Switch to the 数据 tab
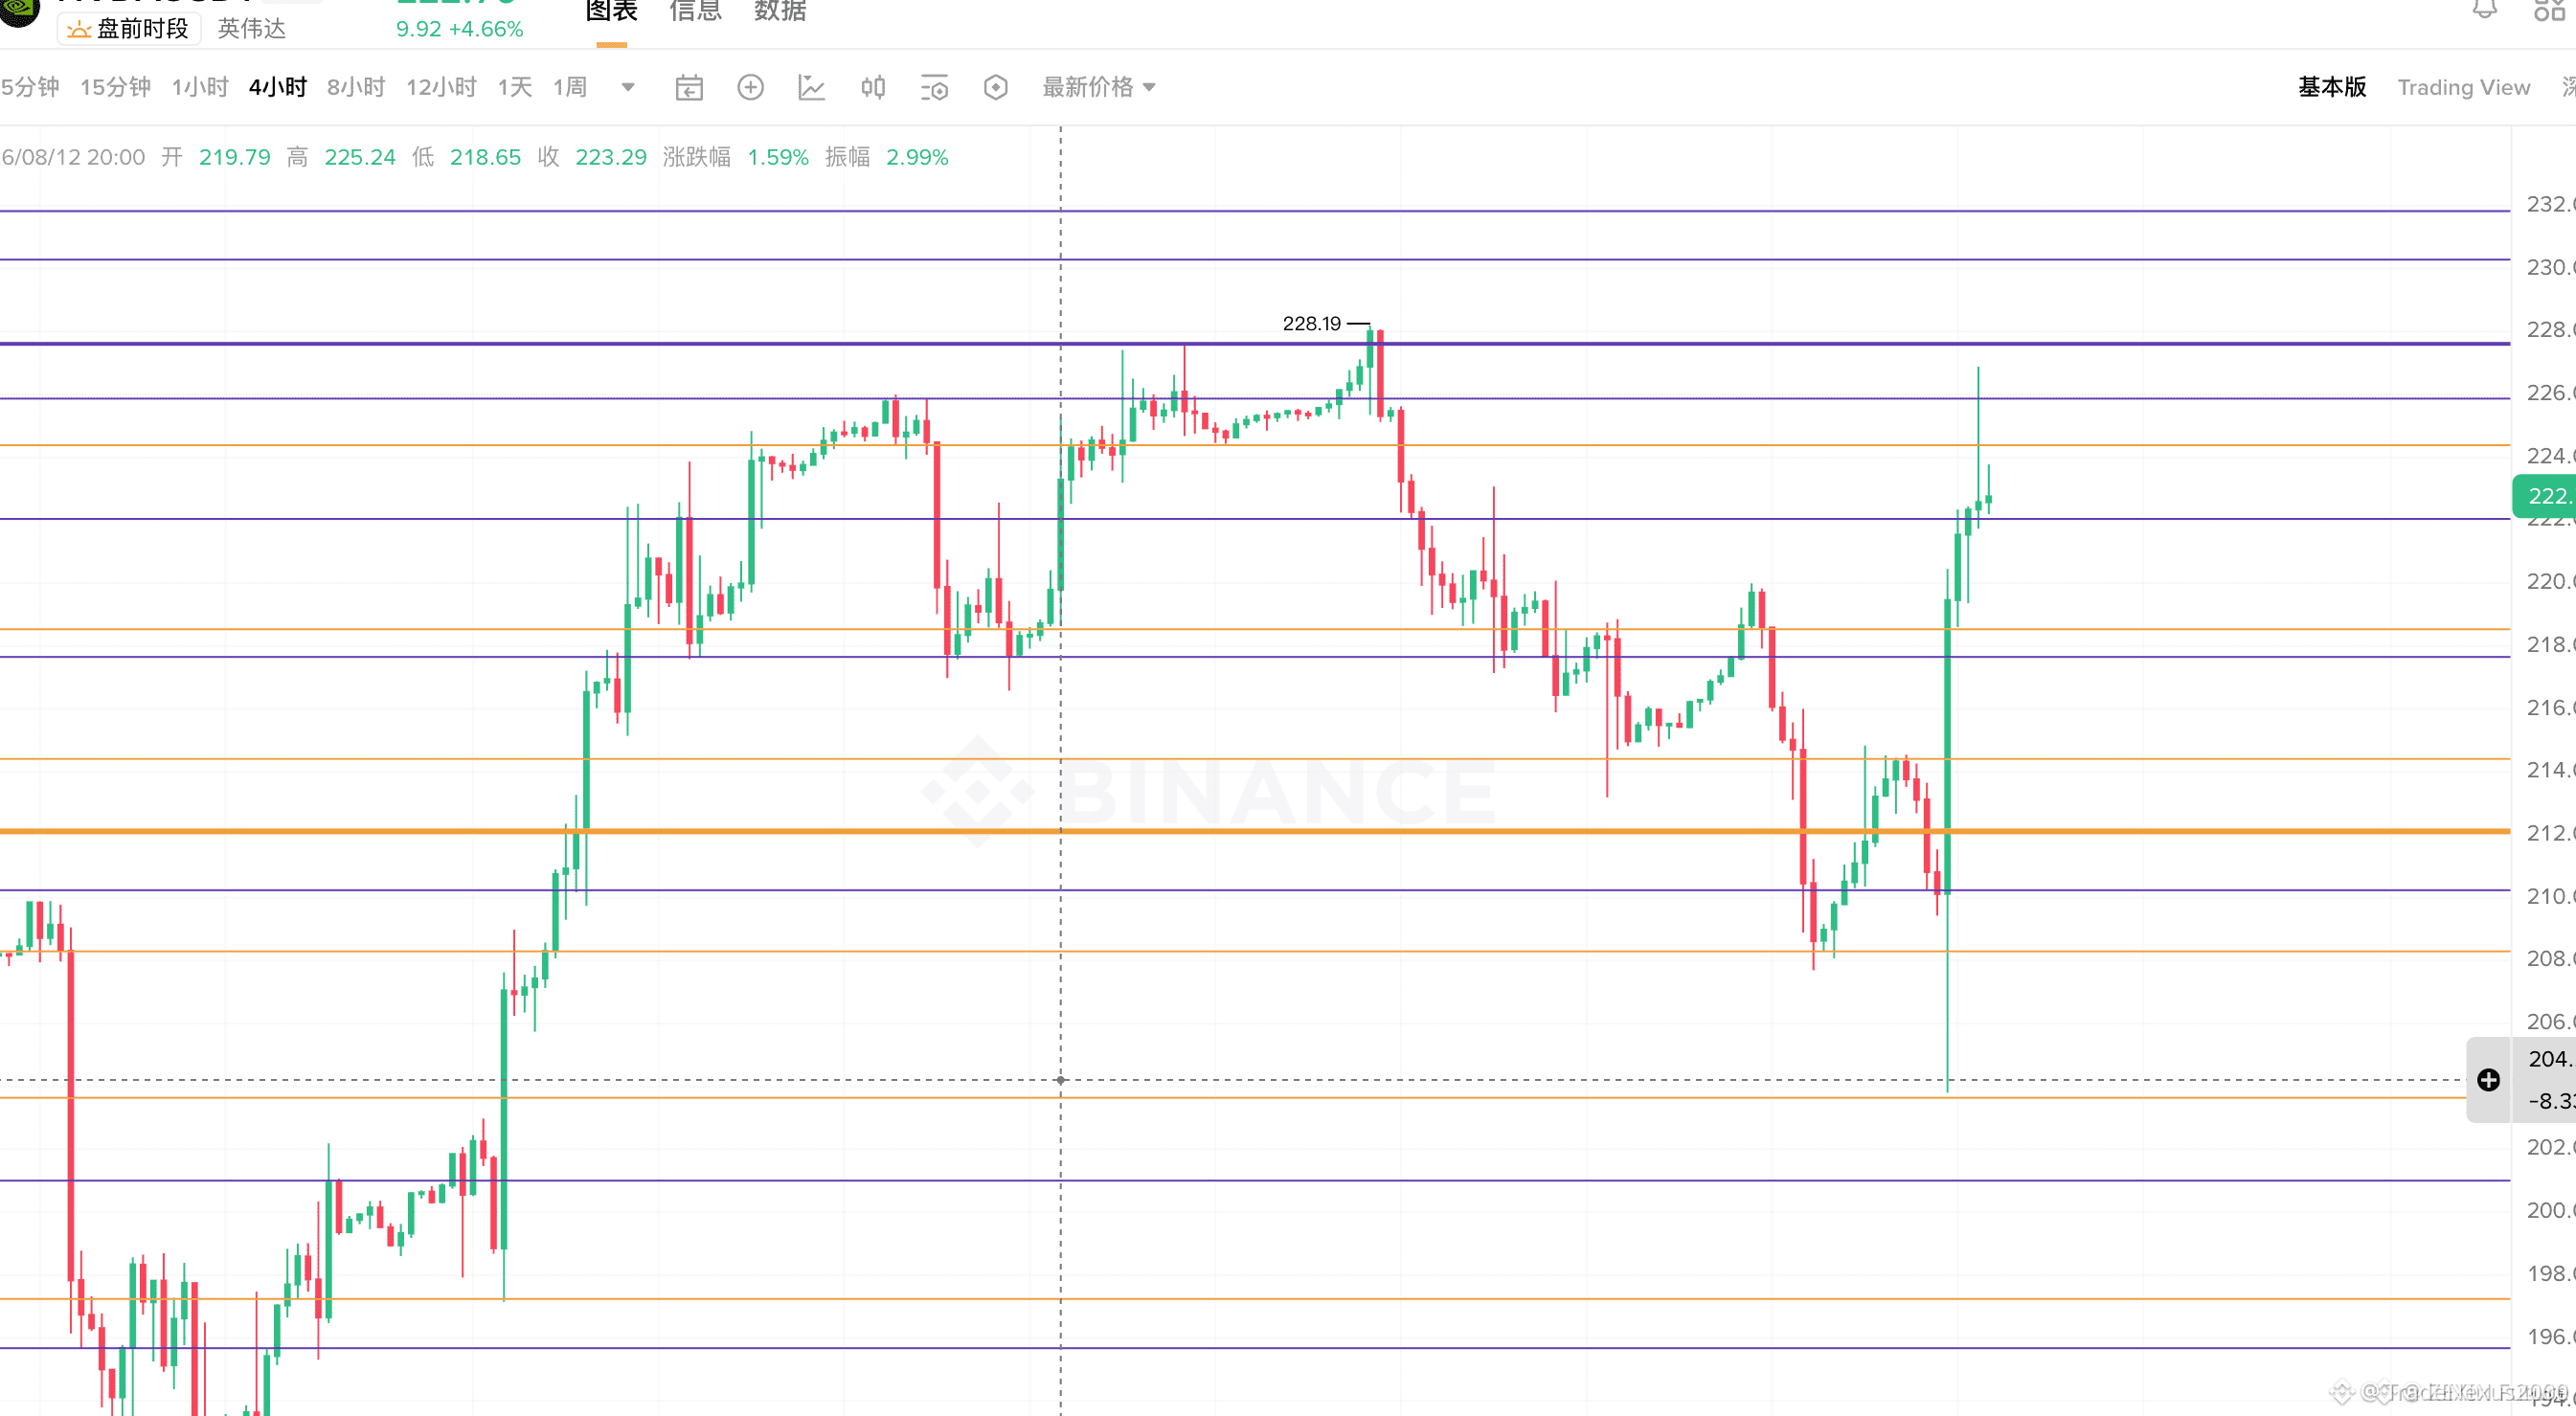This screenshot has width=2576, height=1416. tap(780, 12)
